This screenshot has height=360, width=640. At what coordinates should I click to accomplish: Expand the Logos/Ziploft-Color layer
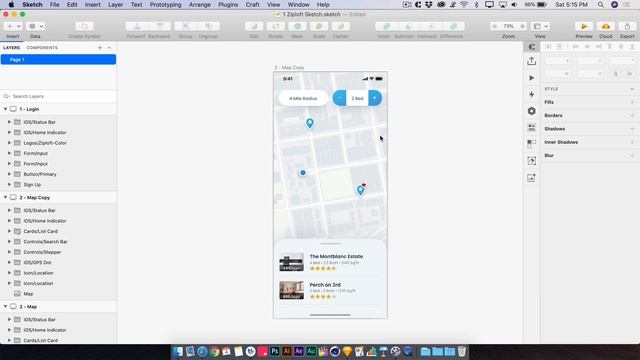coord(9,143)
